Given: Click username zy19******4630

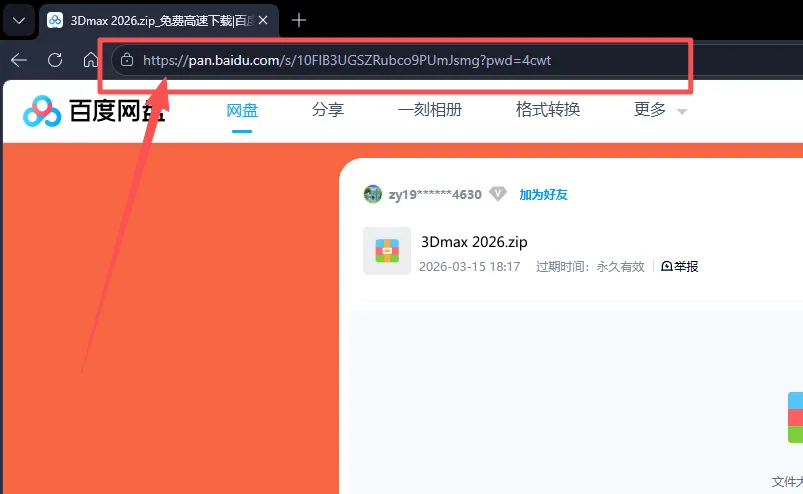Looking at the screenshot, I should pyautogui.click(x=435, y=195).
